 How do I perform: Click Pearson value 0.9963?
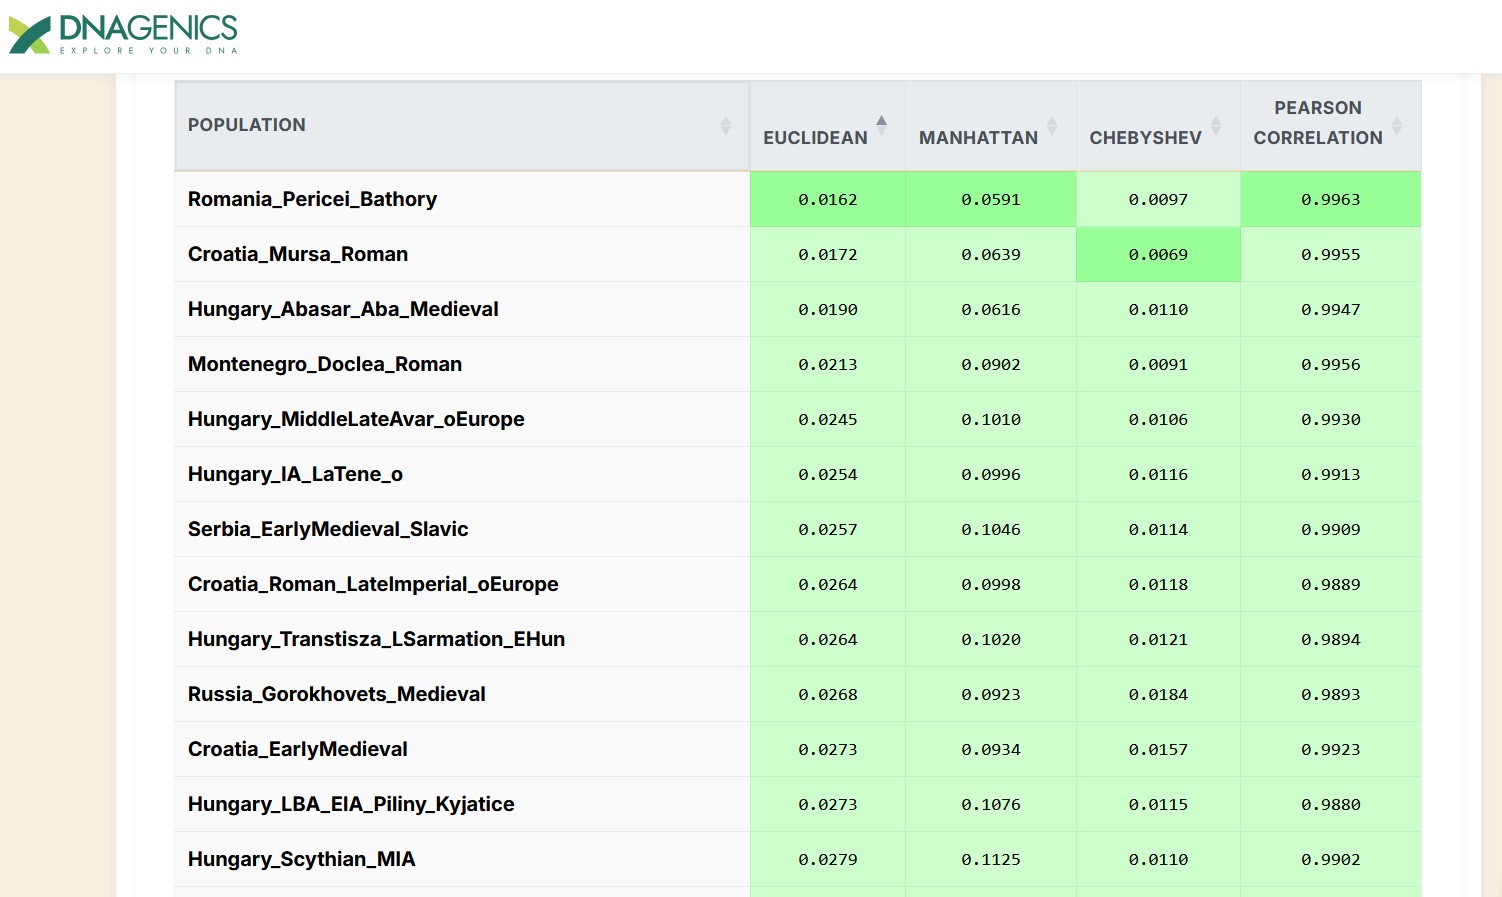1331,200
